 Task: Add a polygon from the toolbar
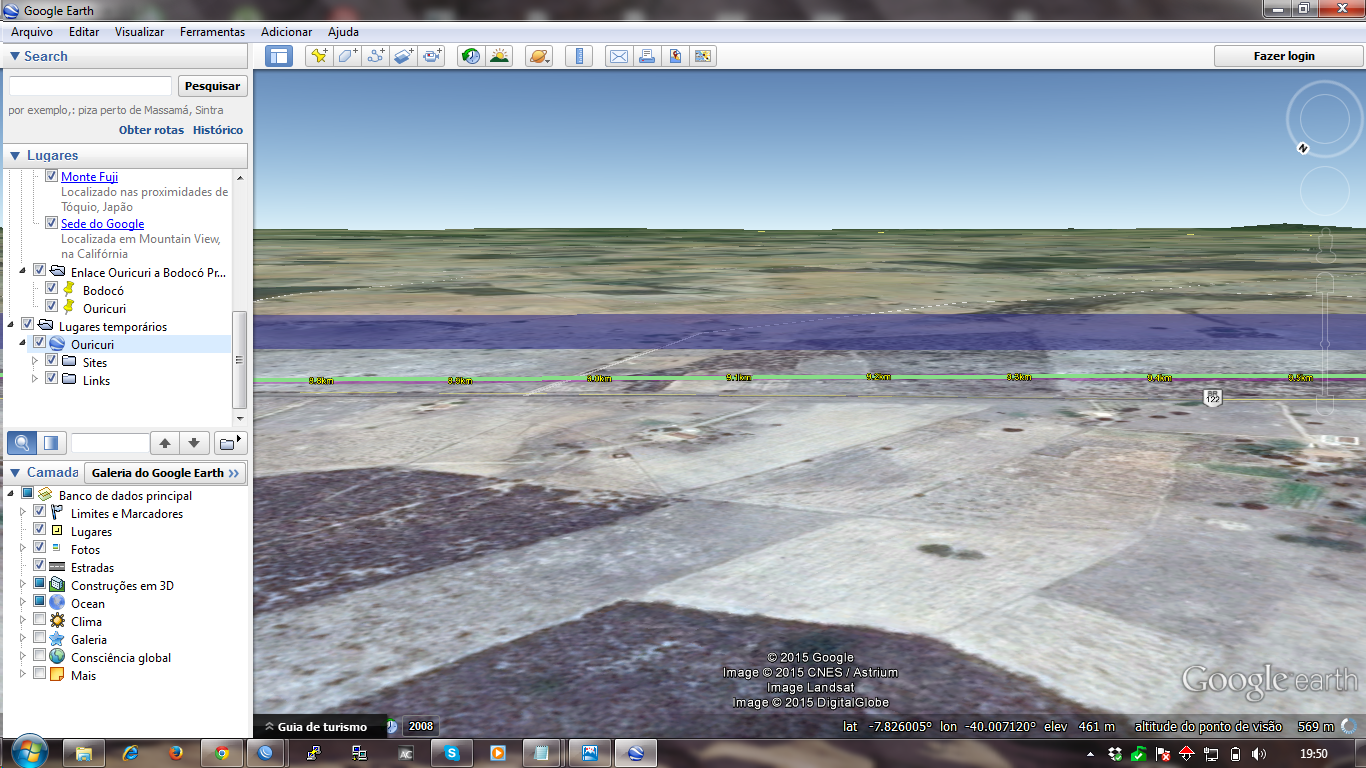pyautogui.click(x=347, y=56)
